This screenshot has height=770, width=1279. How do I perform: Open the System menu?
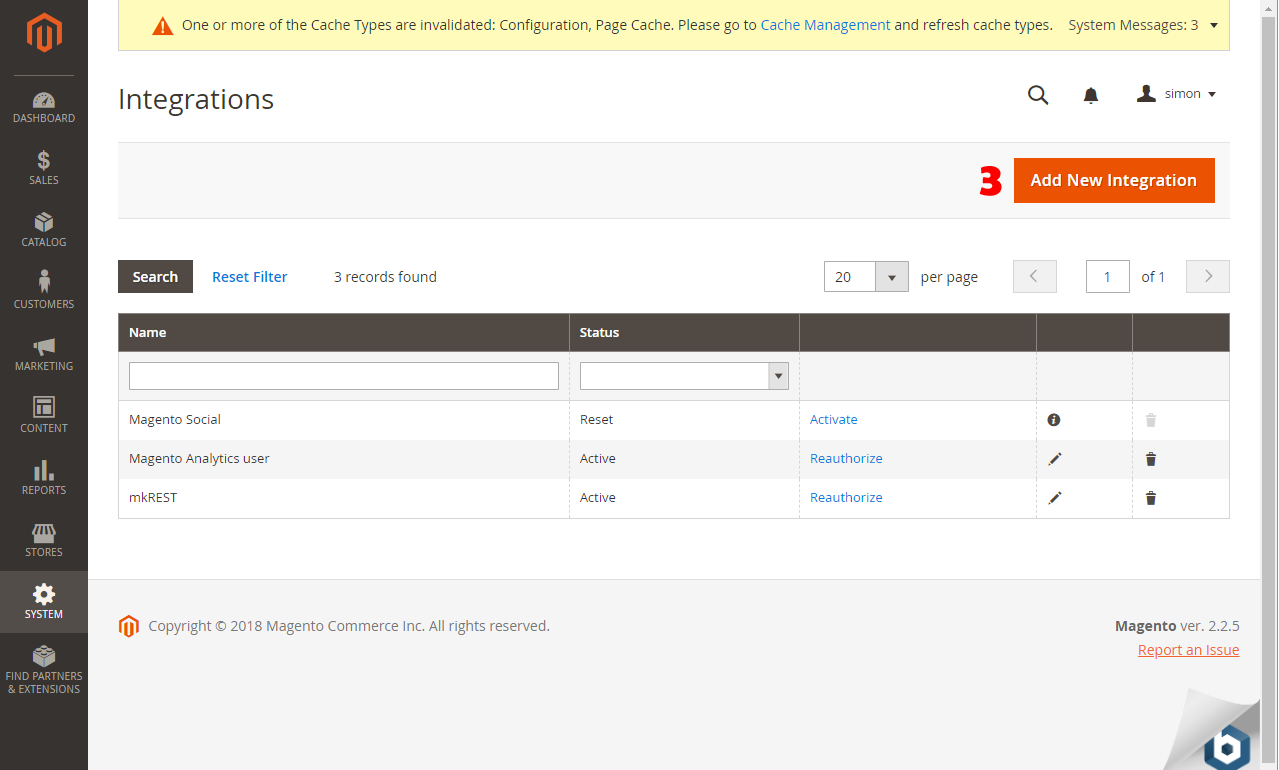(x=44, y=602)
